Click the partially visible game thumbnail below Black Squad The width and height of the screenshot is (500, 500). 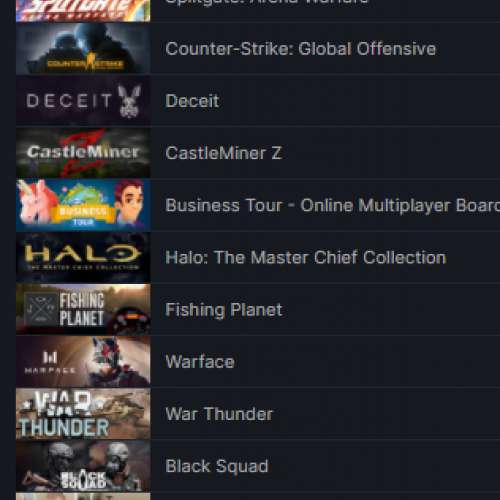point(83,497)
